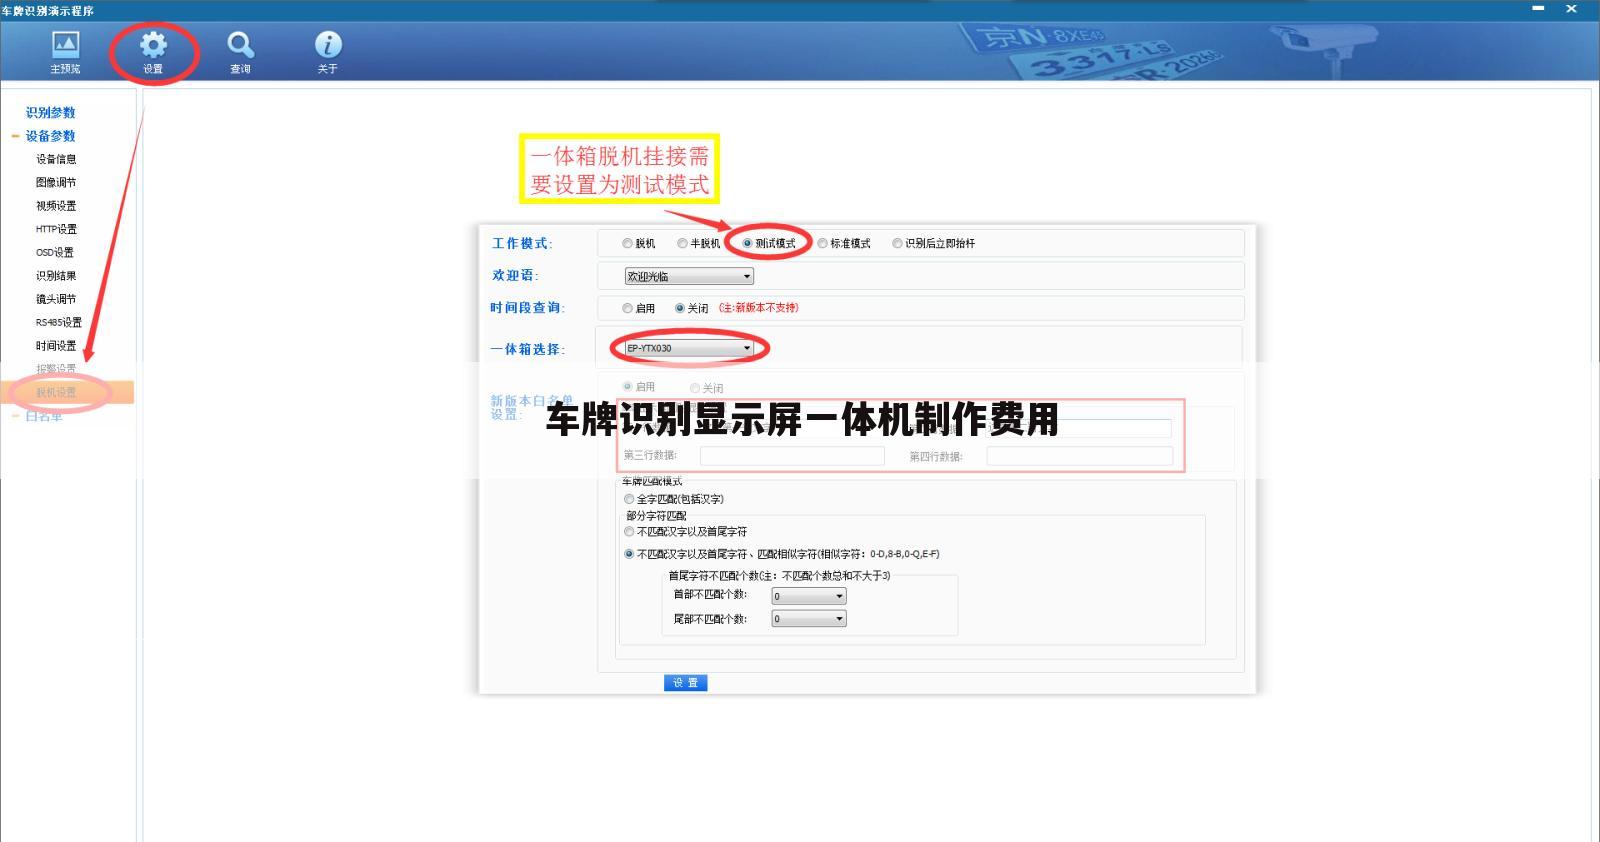Image resolution: width=1600 pixels, height=842 pixels.
Task: Select the 脱机 work mode radio
Action: pyautogui.click(x=628, y=243)
